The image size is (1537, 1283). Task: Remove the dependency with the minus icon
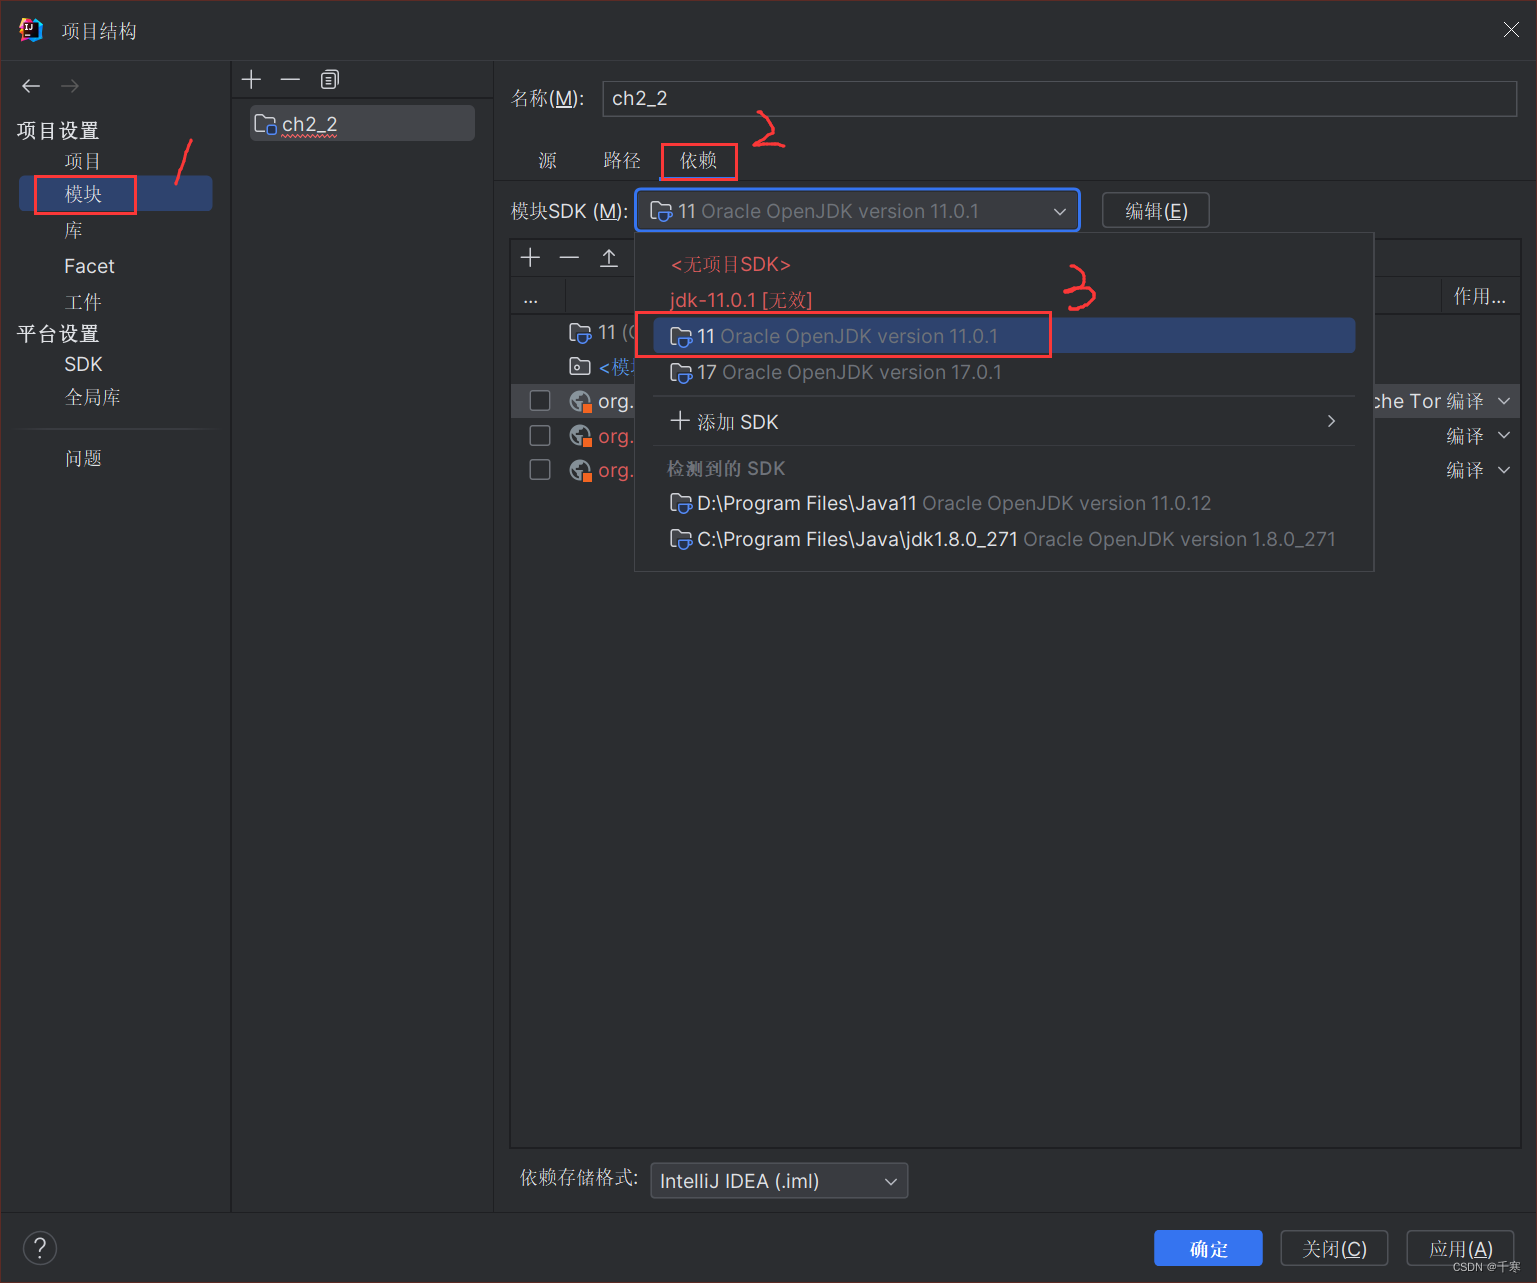569,258
